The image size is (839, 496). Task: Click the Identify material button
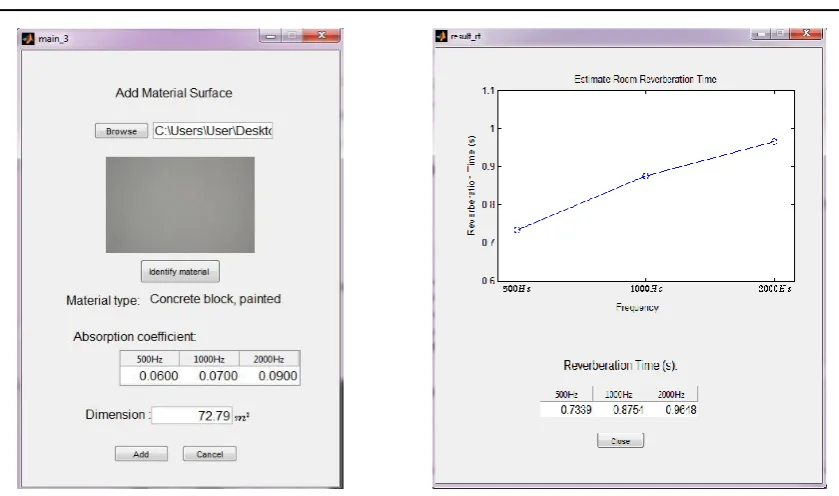[180, 271]
